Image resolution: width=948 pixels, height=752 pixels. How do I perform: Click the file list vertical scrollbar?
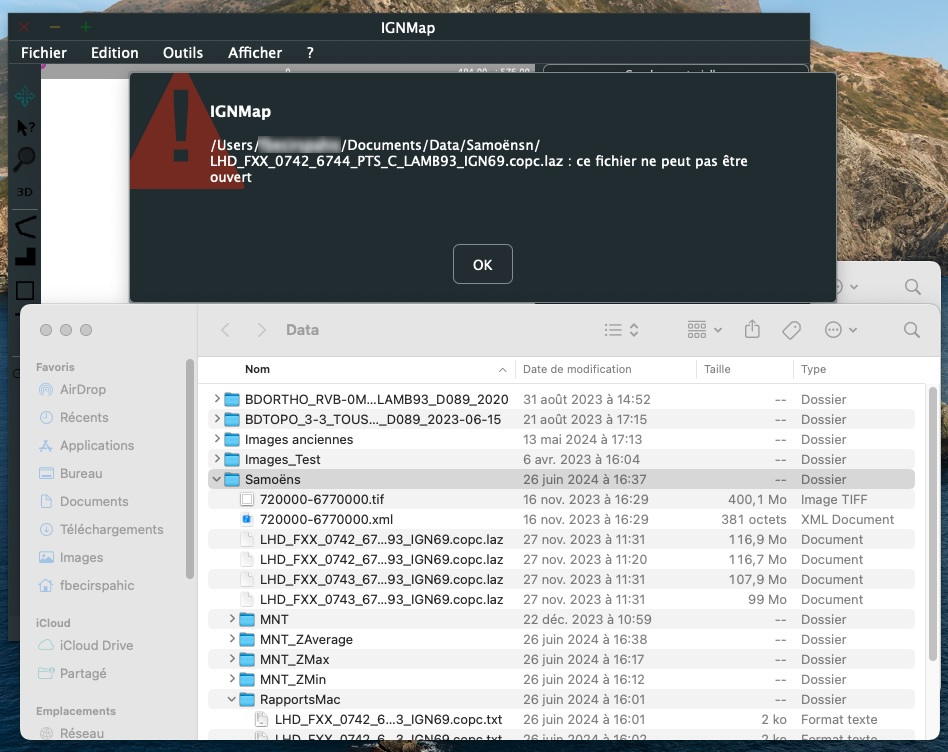pos(933,525)
